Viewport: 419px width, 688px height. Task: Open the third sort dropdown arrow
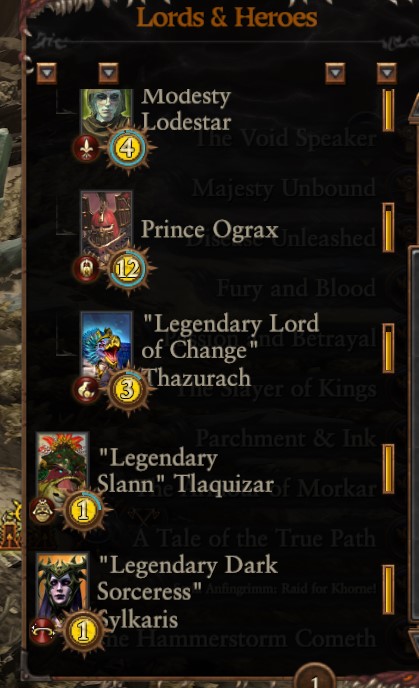pyautogui.click(x=335, y=73)
